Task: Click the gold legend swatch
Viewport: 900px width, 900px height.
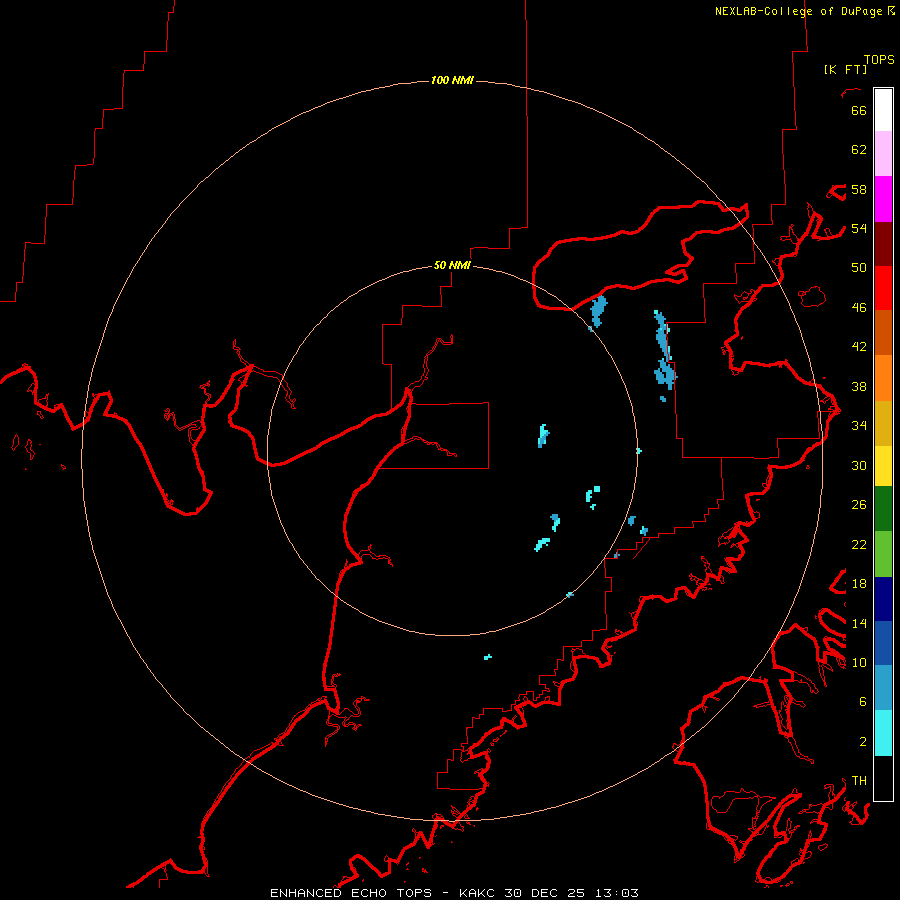Action: click(x=883, y=424)
